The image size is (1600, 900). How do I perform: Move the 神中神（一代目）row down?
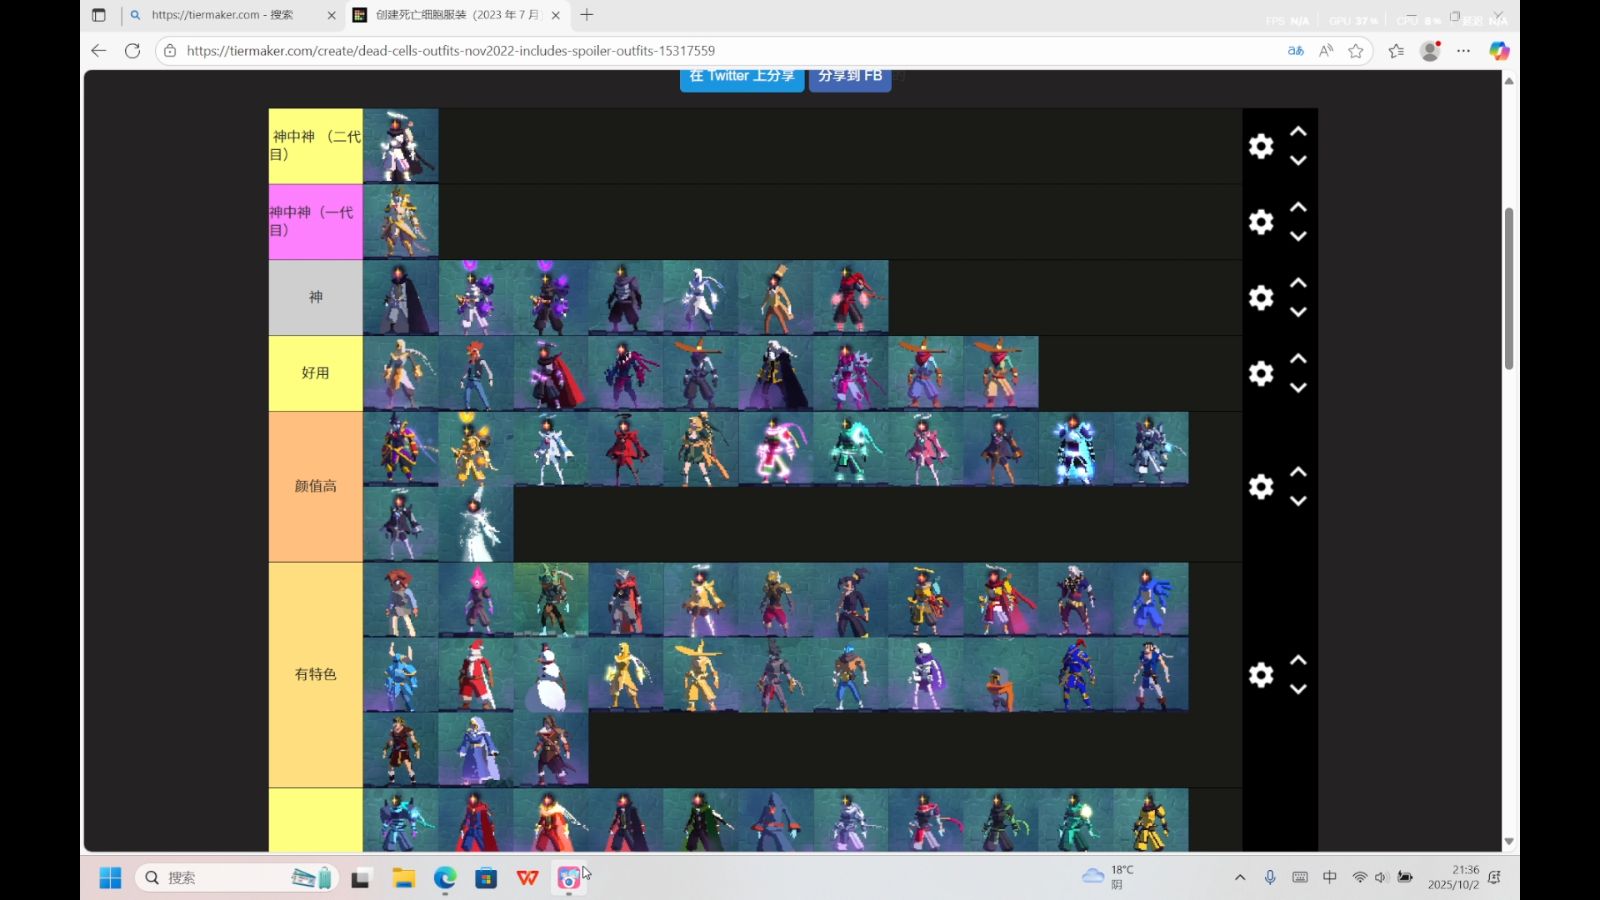tap(1298, 236)
